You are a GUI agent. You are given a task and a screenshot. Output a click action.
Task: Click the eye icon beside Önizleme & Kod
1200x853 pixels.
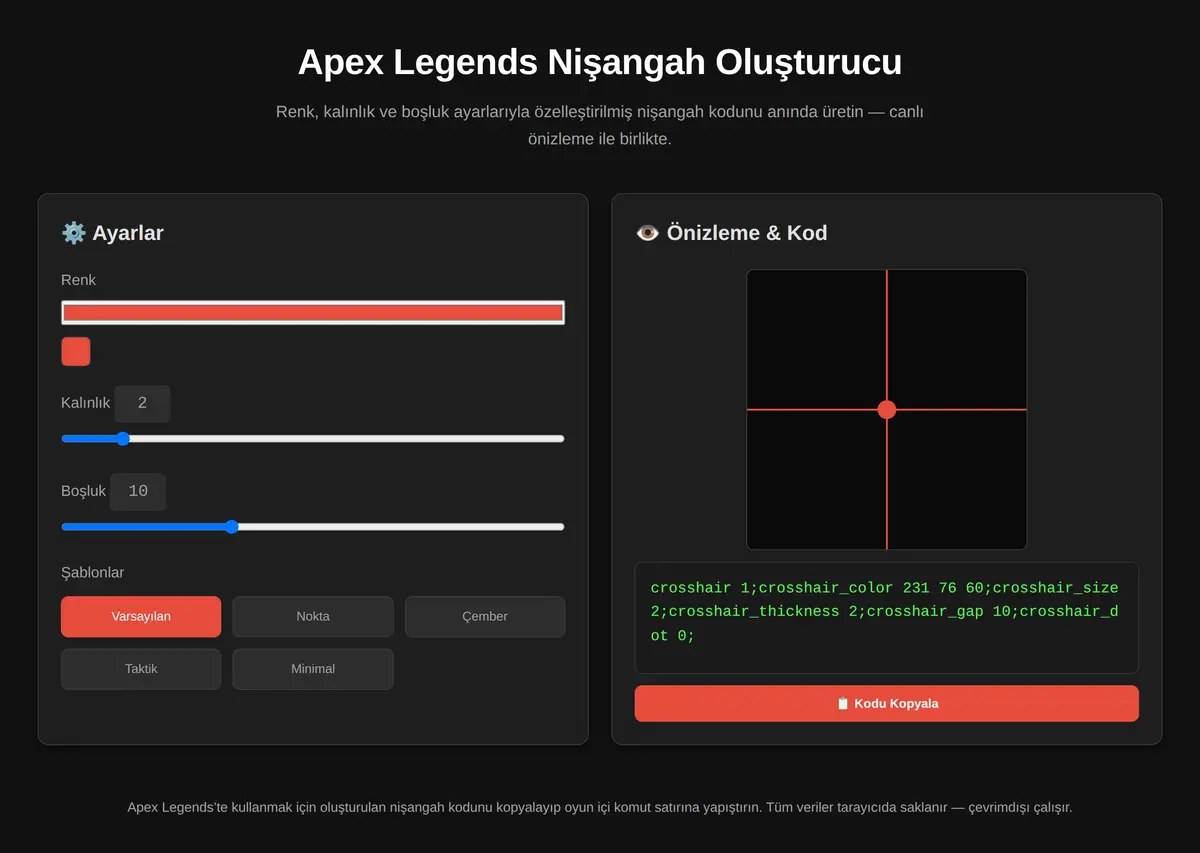coord(648,233)
